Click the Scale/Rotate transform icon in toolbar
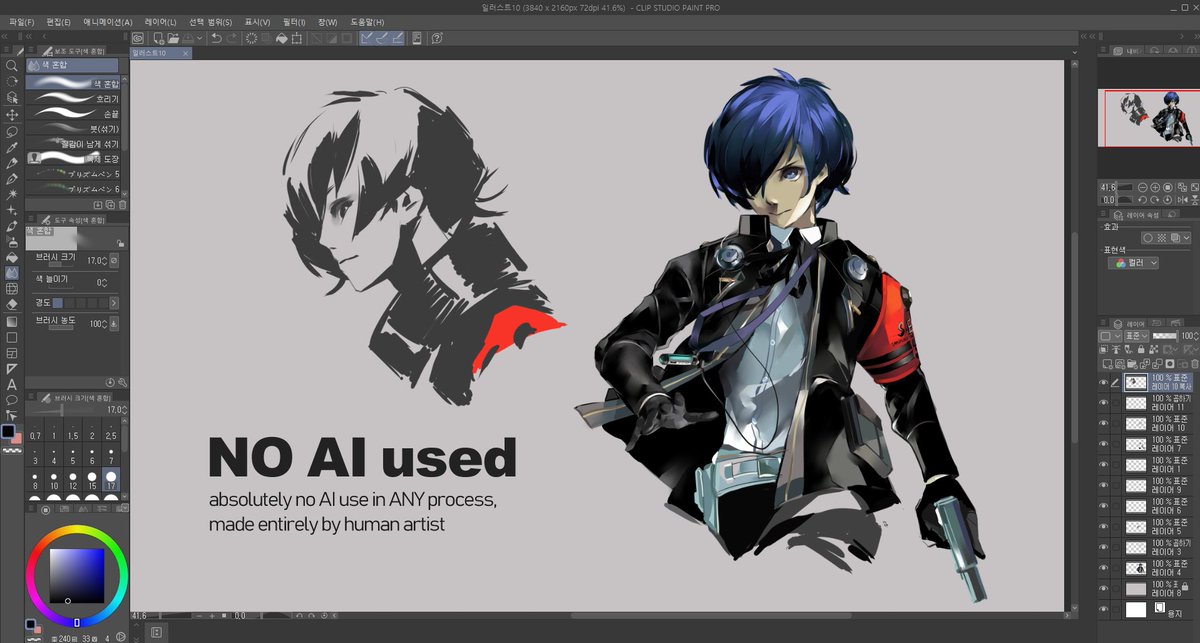1200x643 pixels. click(x=297, y=38)
